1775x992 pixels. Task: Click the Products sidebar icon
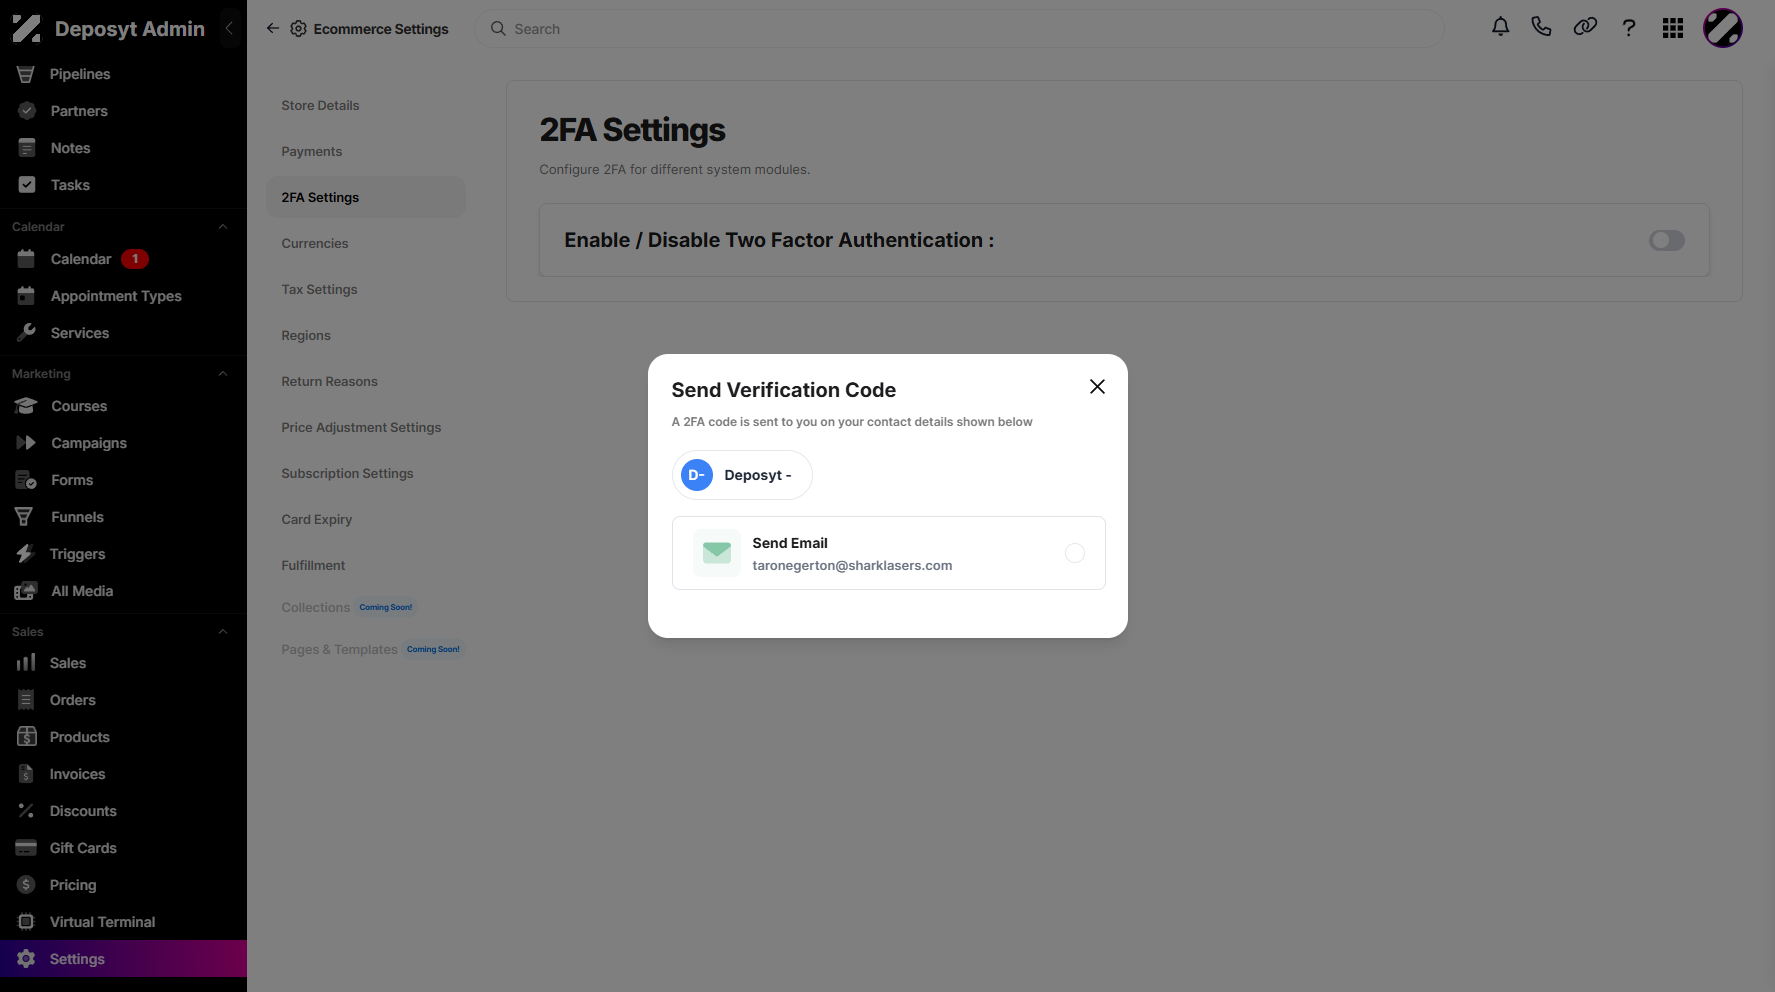click(27, 737)
